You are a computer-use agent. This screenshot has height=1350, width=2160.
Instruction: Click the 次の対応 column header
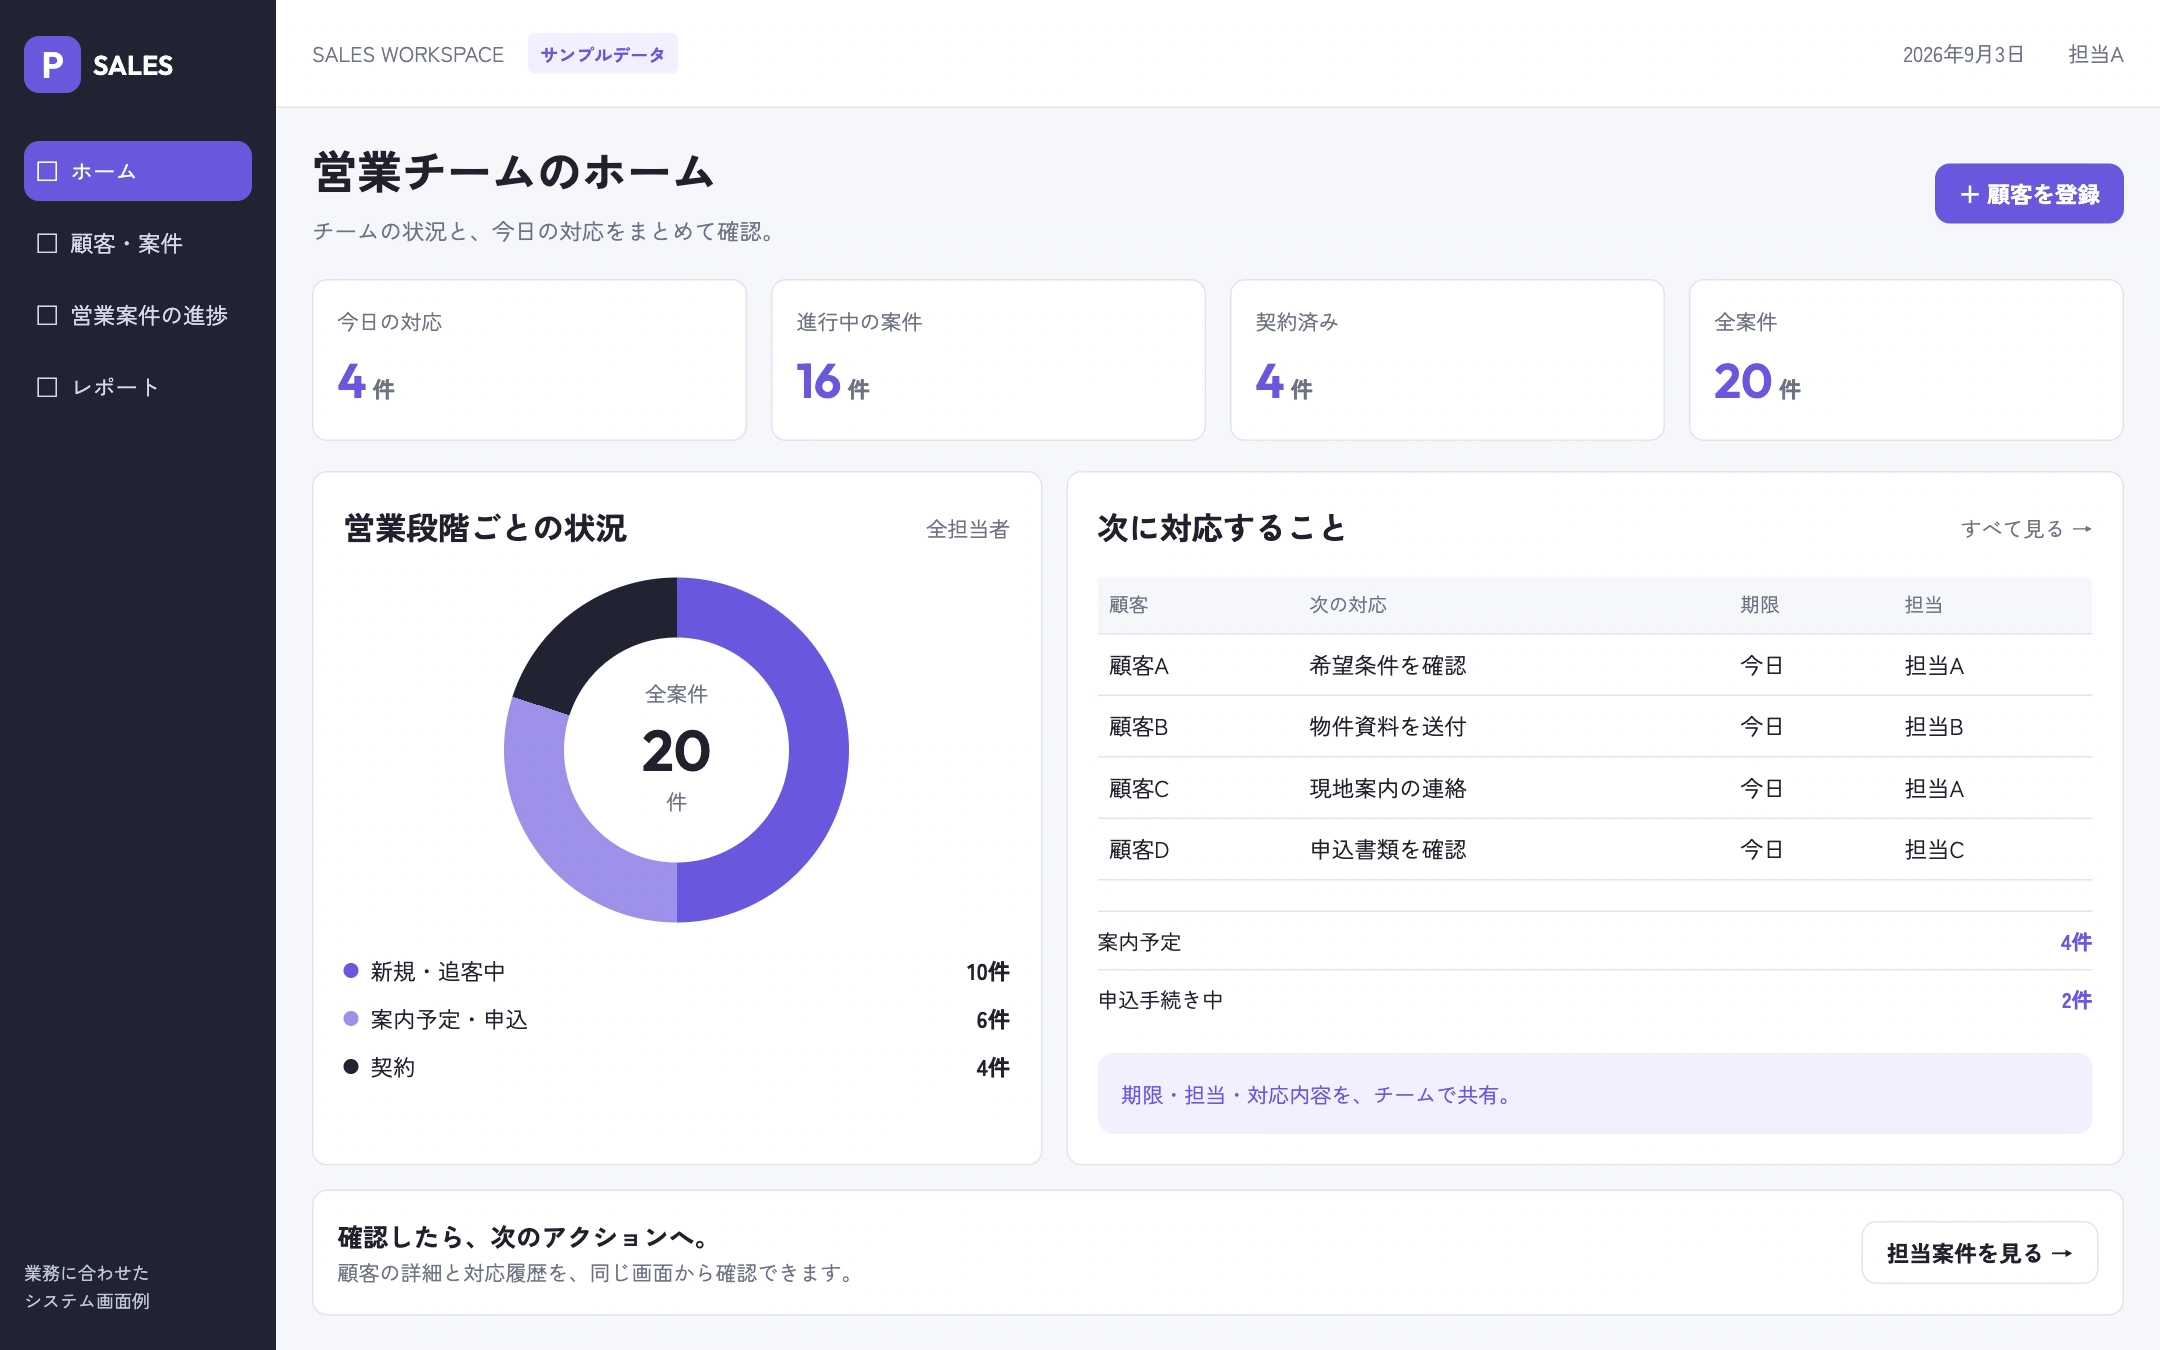1348,605
